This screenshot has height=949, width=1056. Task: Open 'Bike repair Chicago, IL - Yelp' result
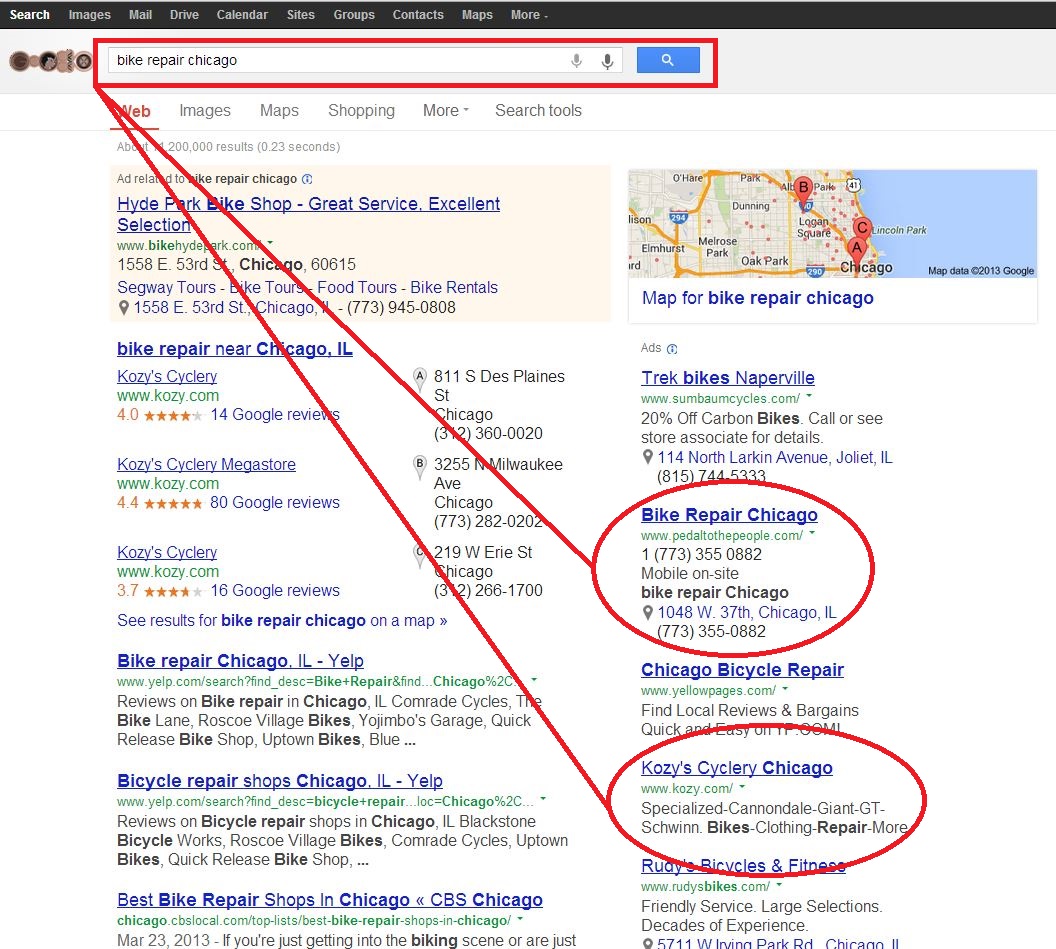(240, 661)
